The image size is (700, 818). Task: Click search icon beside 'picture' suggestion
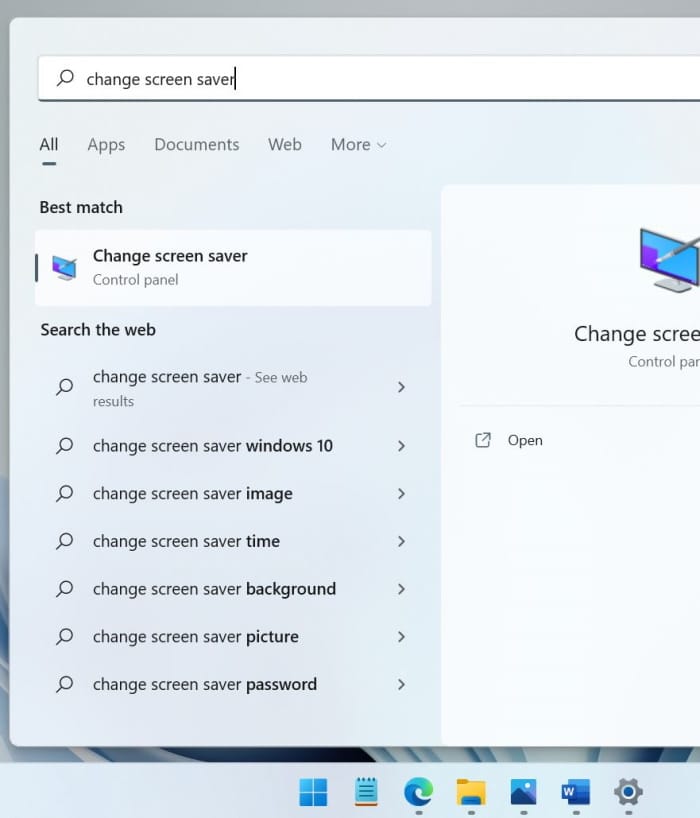pos(65,636)
